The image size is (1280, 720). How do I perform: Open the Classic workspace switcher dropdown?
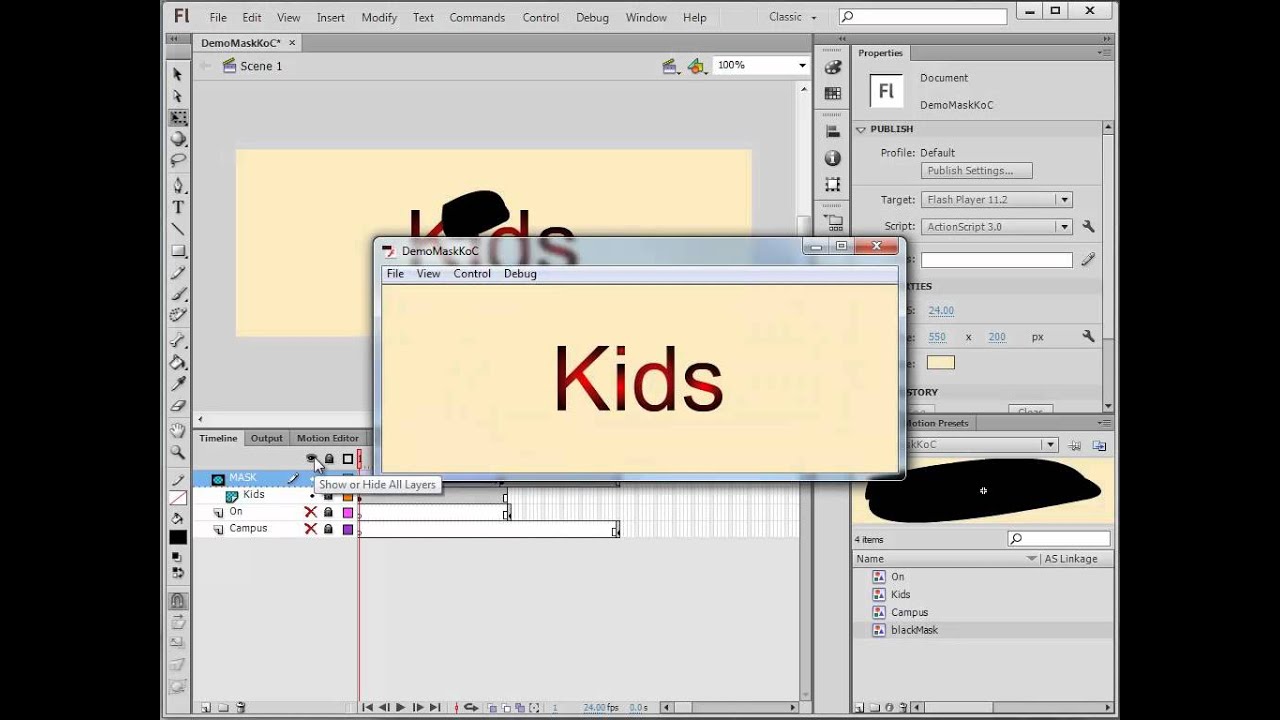pos(792,17)
